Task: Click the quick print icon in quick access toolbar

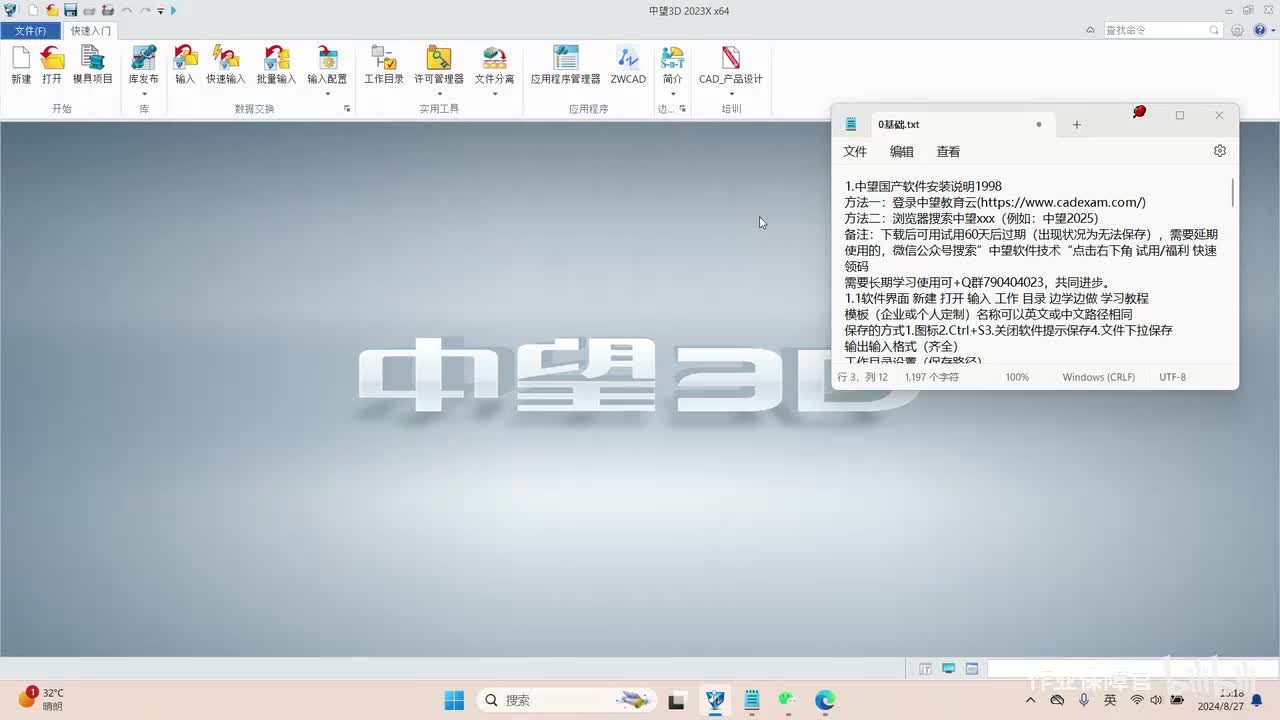Action: [89, 10]
